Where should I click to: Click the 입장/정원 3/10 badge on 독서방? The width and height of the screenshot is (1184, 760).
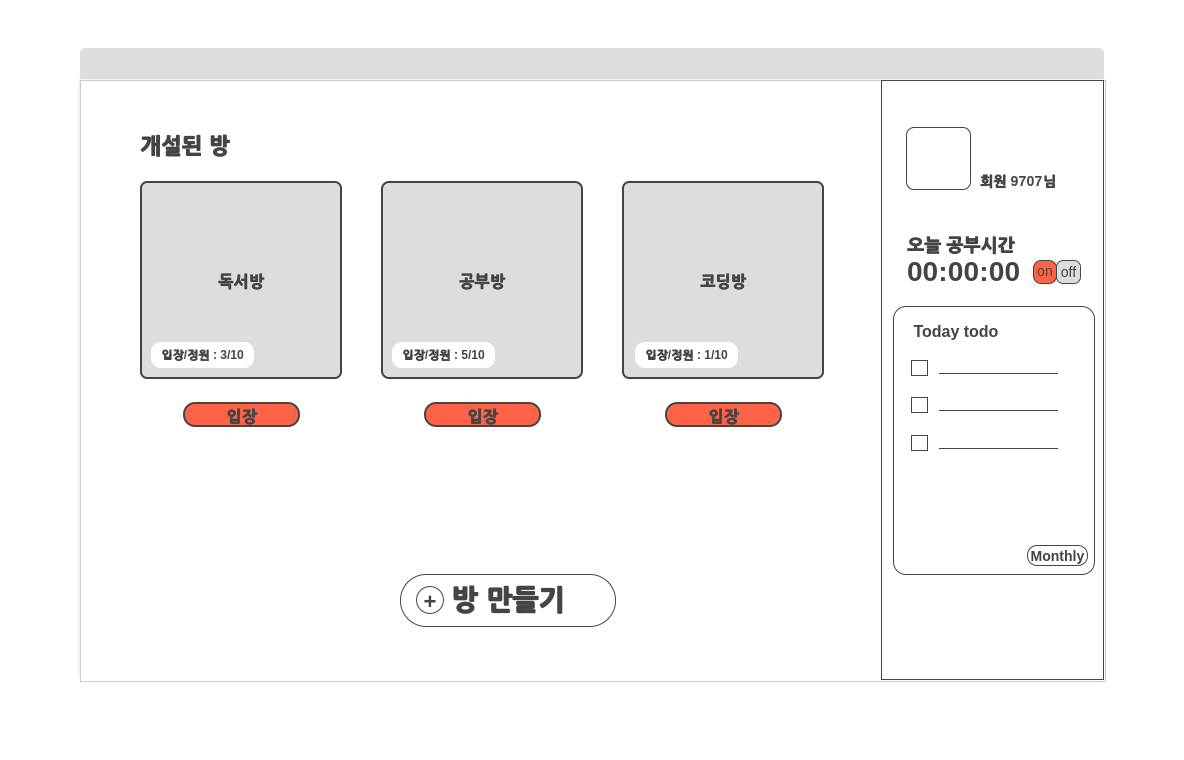tap(201, 354)
